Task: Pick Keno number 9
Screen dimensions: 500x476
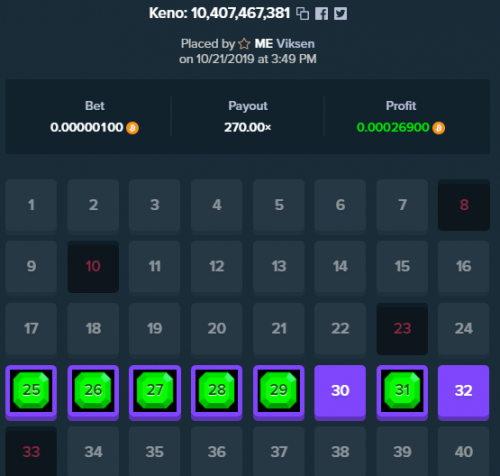Action: click(x=31, y=267)
